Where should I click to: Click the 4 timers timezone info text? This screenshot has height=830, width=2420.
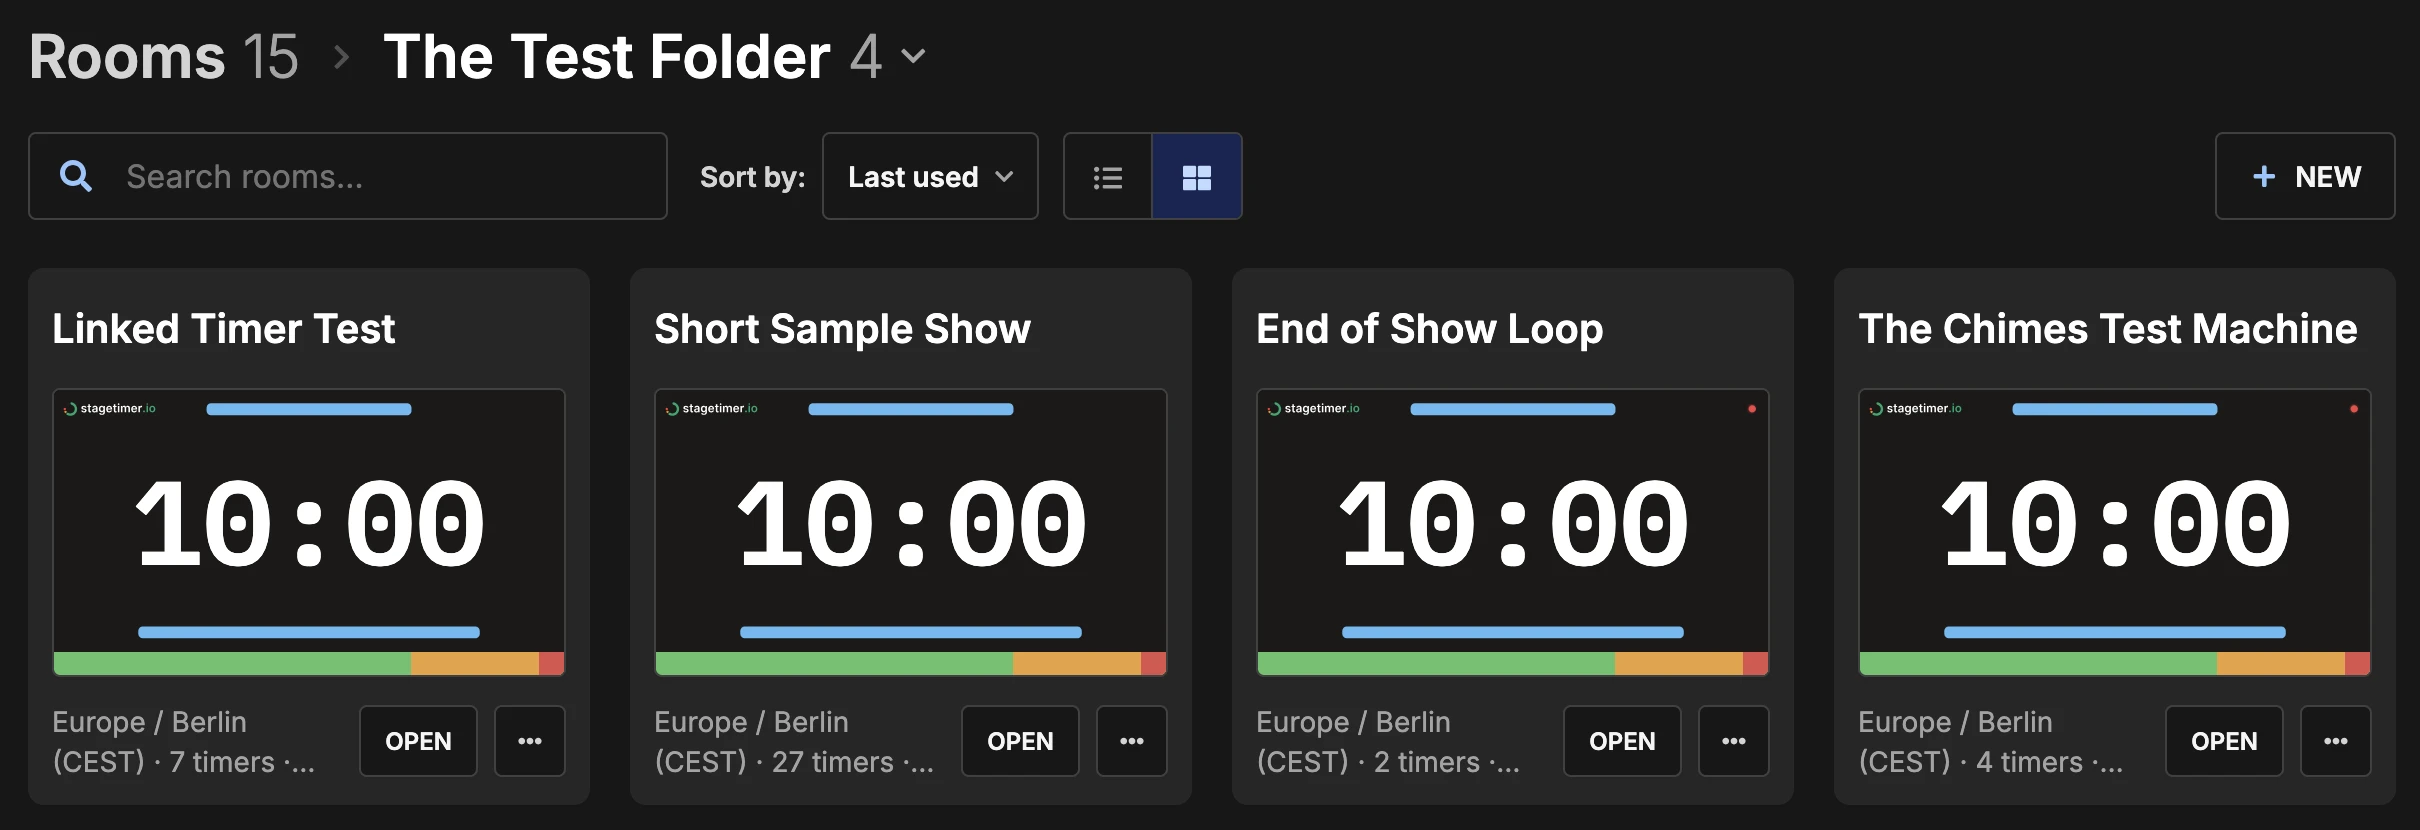click(x=1990, y=742)
